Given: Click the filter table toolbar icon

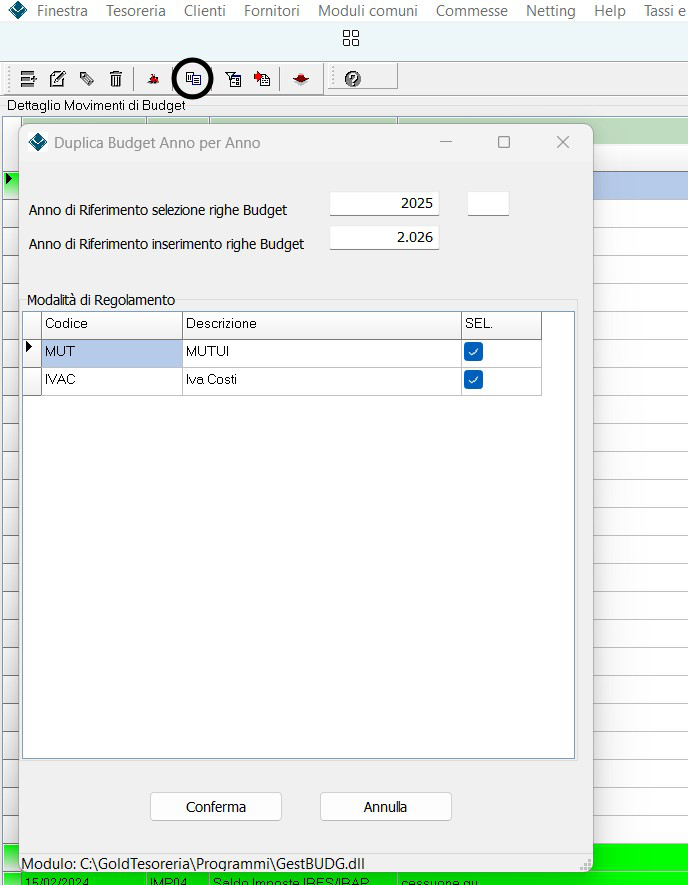Looking at the screenshot, I should point(233,78).
